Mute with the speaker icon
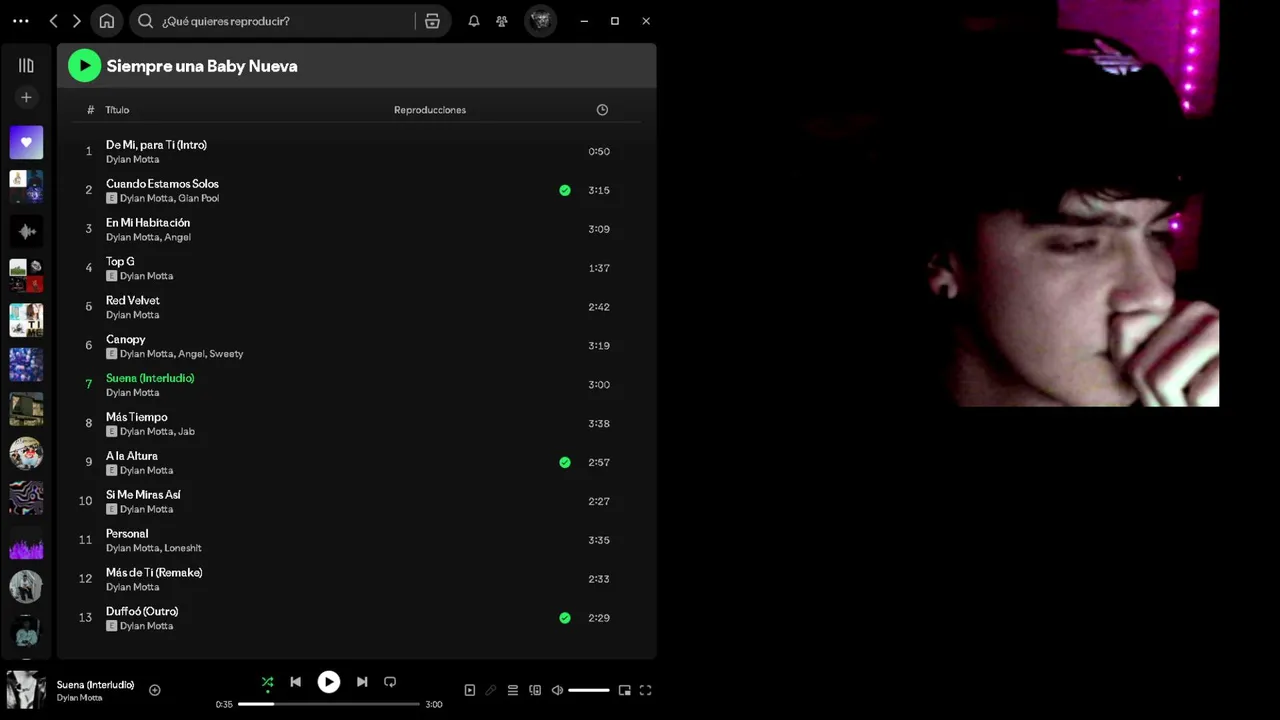Viewport: 1280px width, 720px height. pos(557,690)
